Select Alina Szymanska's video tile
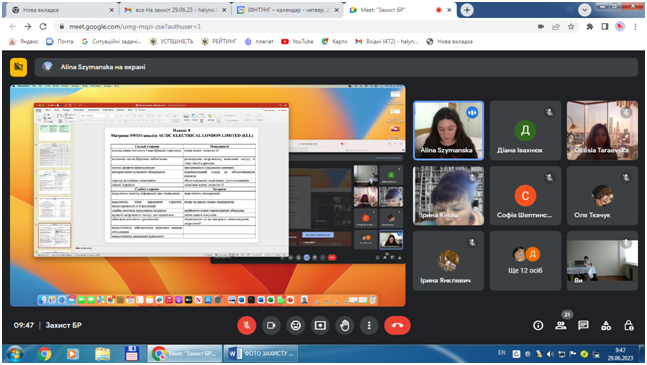This screenshot has width=647, height=365. [449, 130]
